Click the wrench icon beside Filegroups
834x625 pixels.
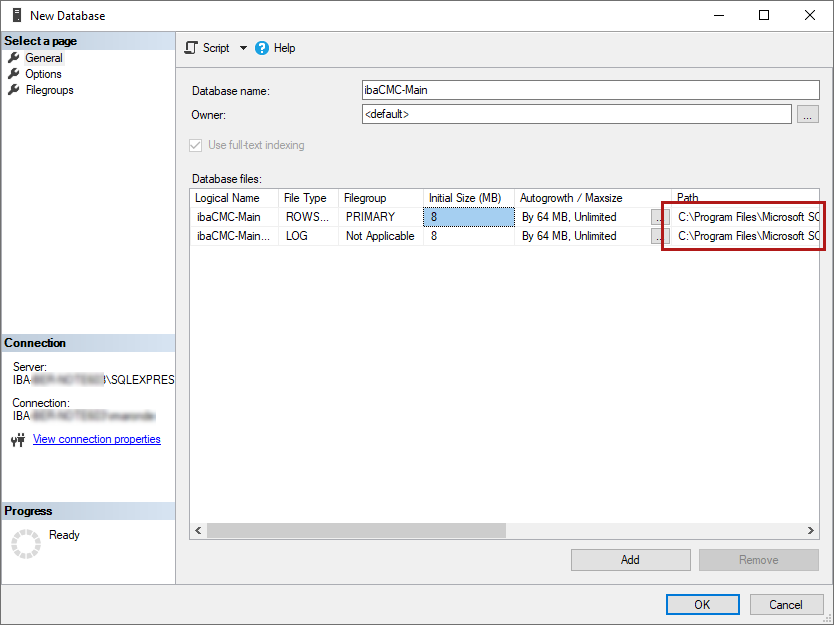tap(14, 89)
